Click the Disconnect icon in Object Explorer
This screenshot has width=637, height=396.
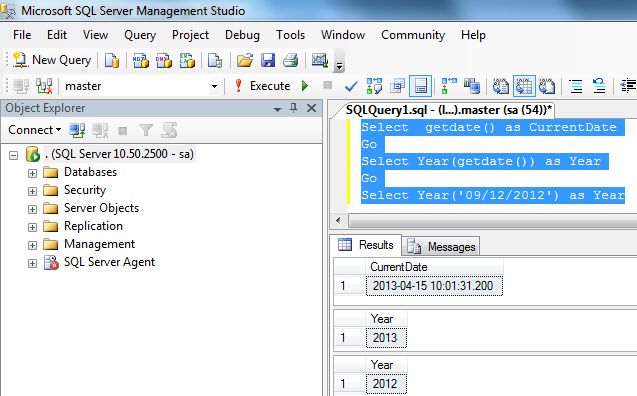(100, 130)
